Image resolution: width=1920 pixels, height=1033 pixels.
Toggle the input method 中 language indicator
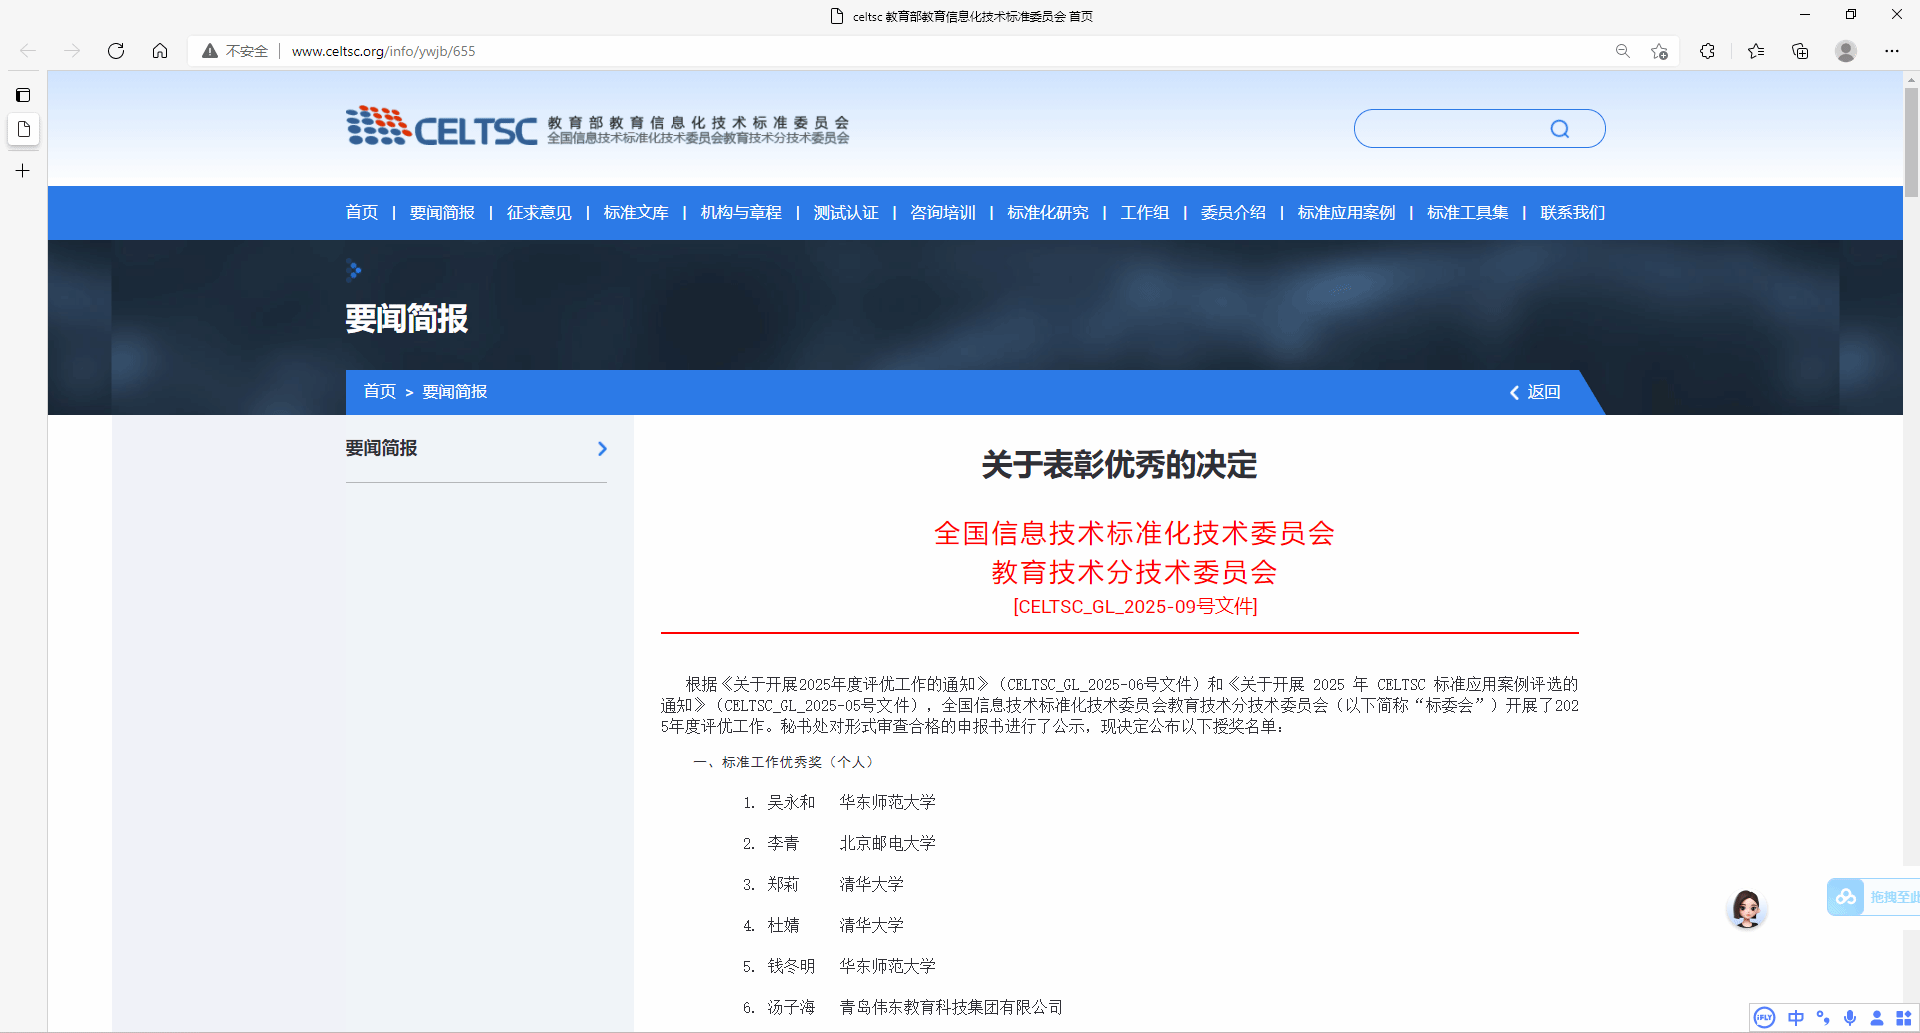click(x=1796, y=1017)
